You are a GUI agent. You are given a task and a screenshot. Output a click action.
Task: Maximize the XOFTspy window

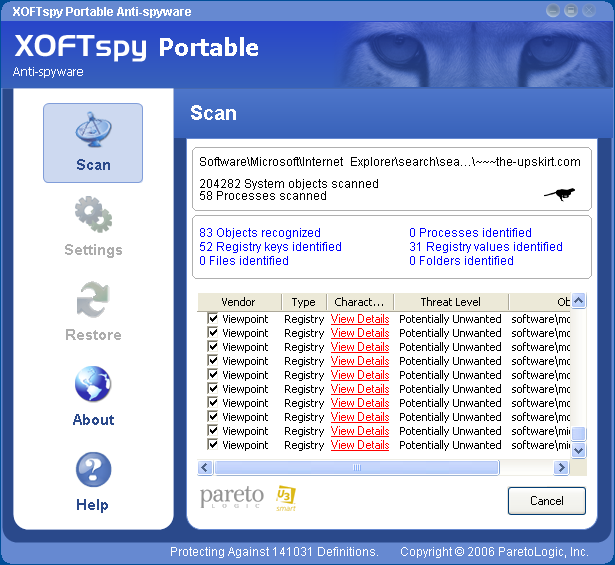[x=571, y=11]
